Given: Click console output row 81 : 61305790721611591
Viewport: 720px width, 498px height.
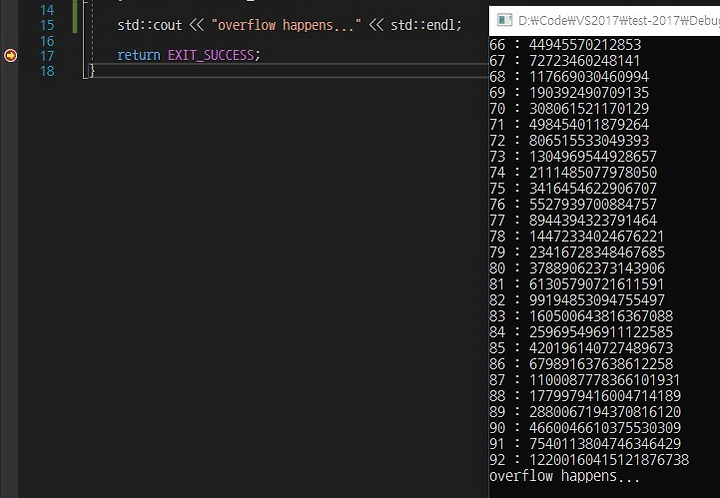Looking at the screenshot, I should pyautogui.click(x=577, y=284).
